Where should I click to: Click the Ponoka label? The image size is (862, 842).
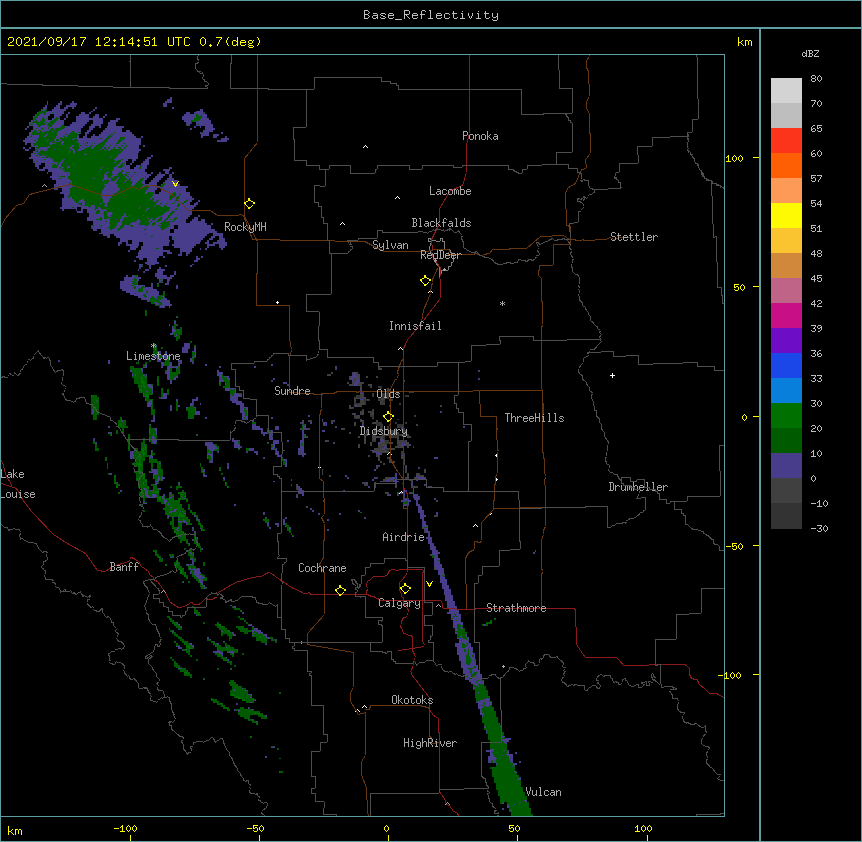480,136
